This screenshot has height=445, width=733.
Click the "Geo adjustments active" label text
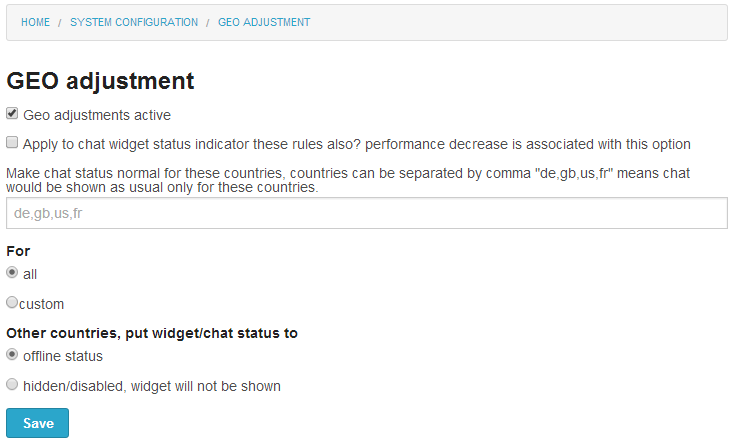(x=97, y=115)
